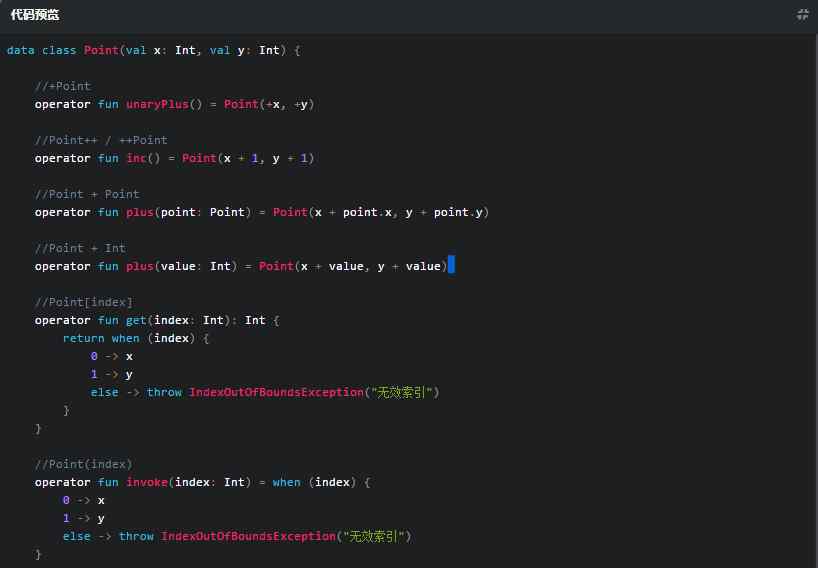
Task: Click the 代码预览 panel title
Action: pos(35,15)
